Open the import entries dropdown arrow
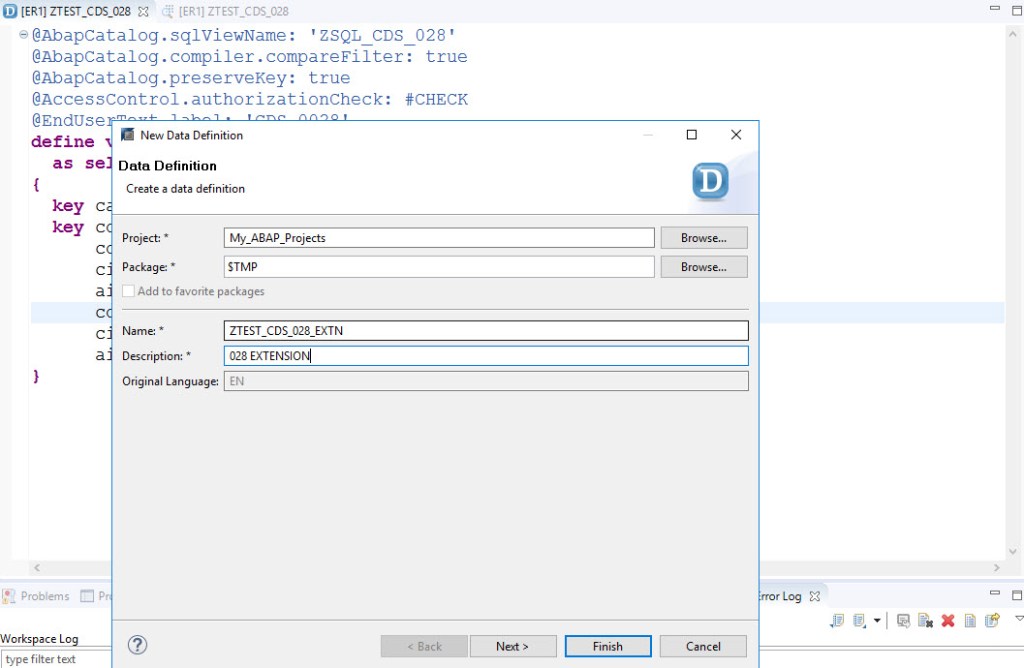The height and width of the screenshot is (668, 1024). pos(877,620)
